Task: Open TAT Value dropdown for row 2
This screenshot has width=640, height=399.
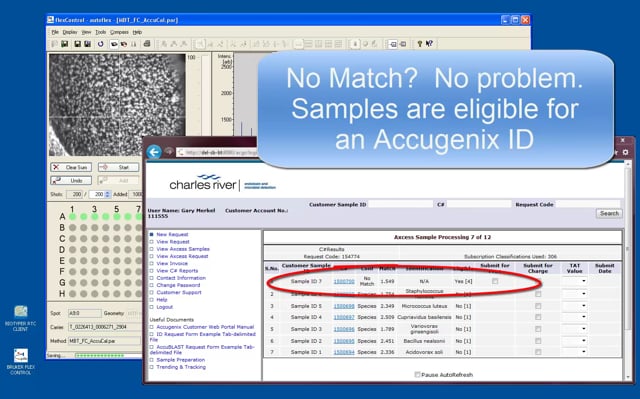Action: coord(574,294)
